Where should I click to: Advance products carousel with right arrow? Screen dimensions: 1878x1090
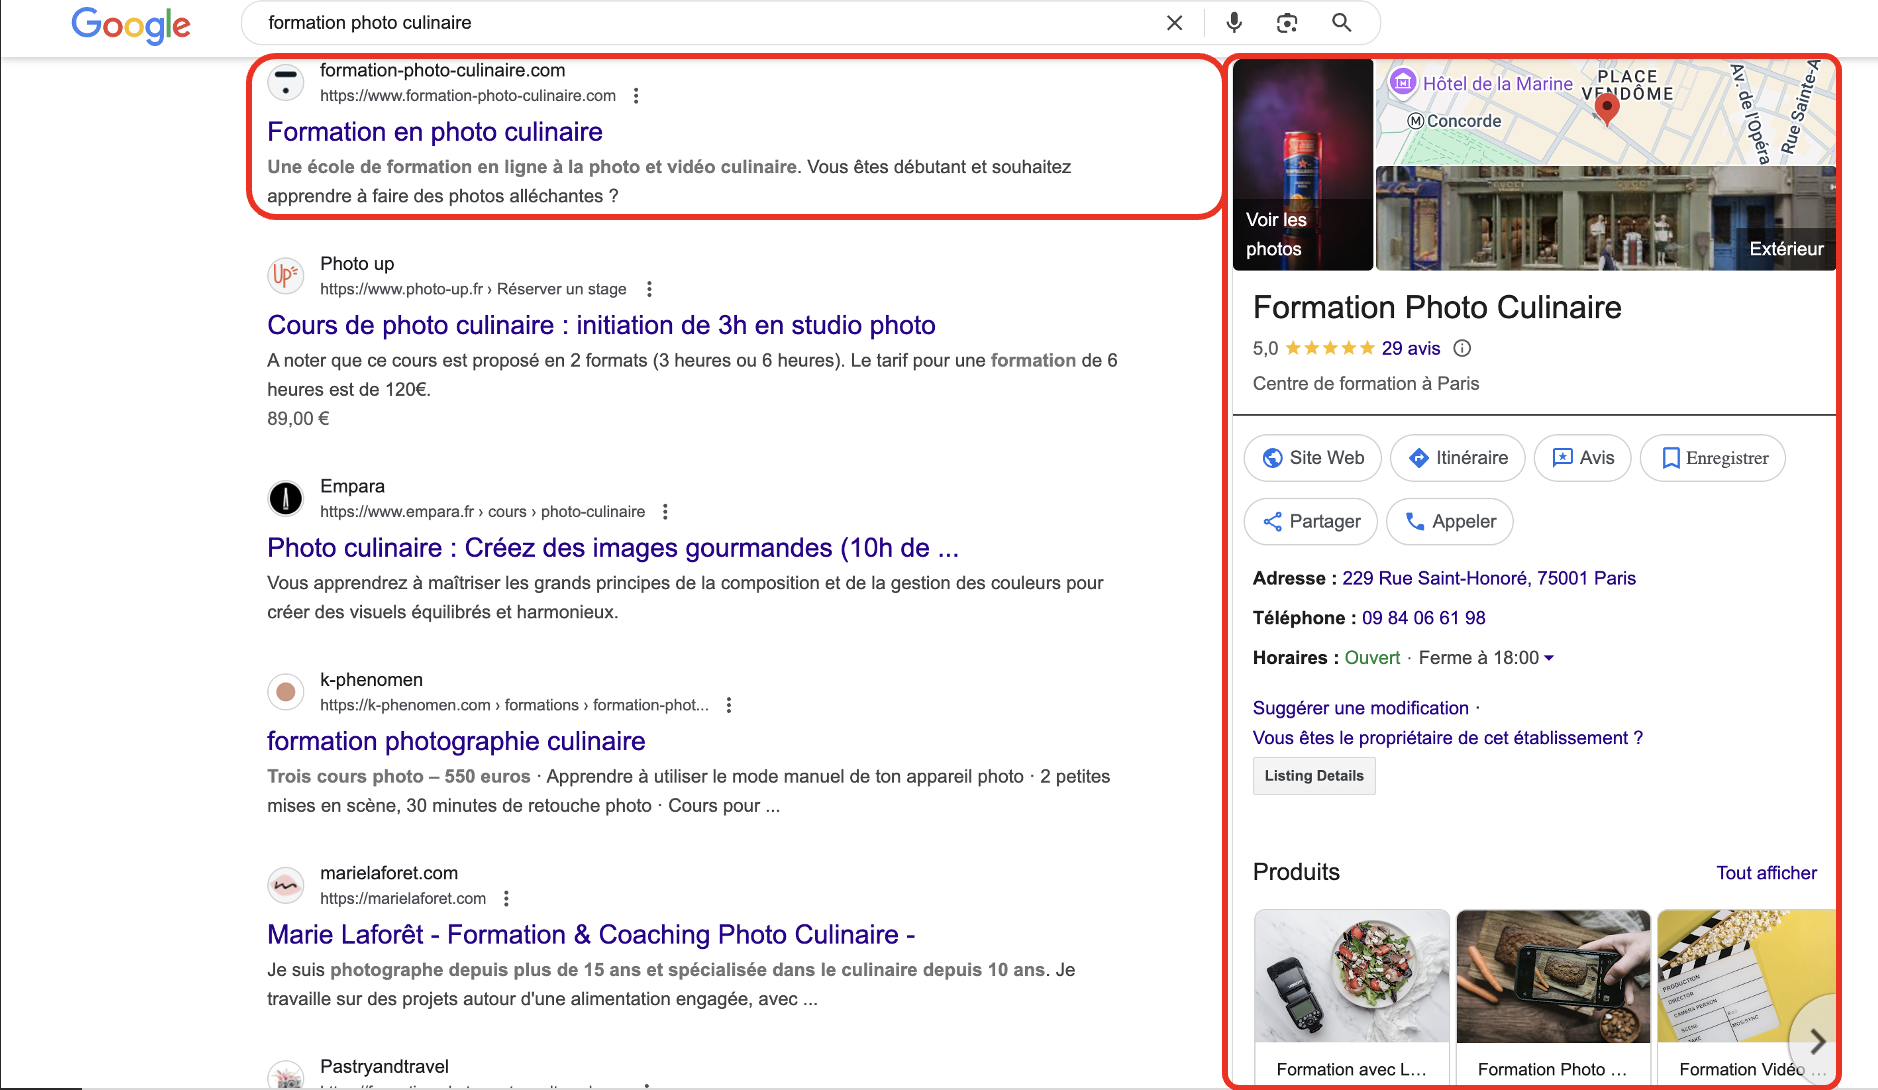click(x=1817, y=1041)
